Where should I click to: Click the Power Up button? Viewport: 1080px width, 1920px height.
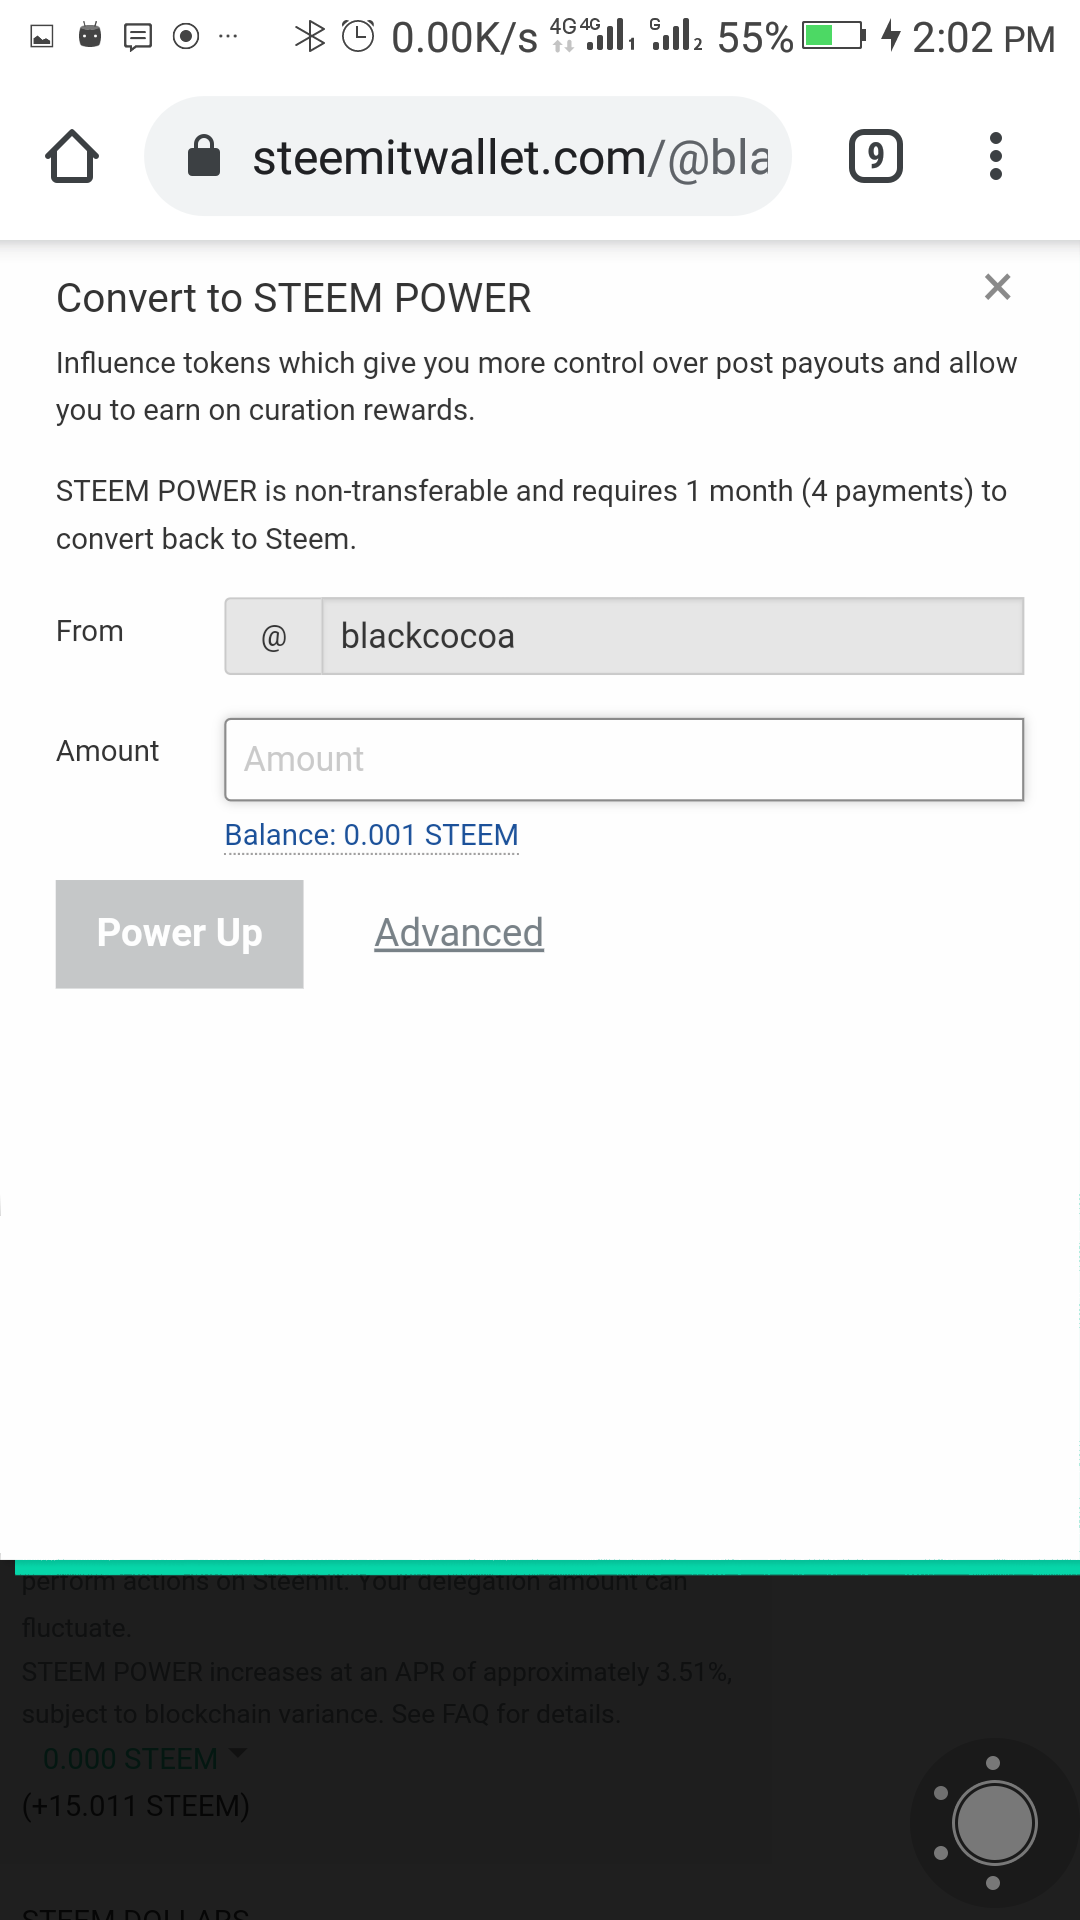[x=180, y=934]
